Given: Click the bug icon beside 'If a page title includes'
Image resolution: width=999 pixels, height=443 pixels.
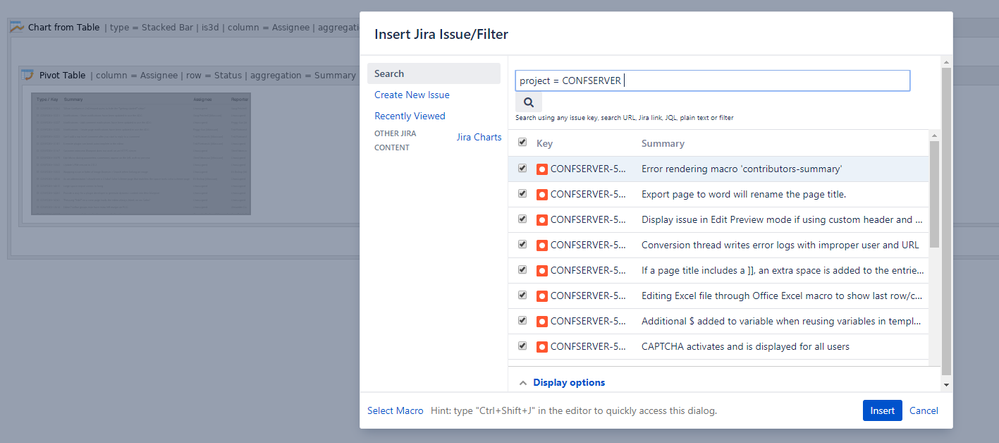Looking at the screenshot, I should coord(542,270).
